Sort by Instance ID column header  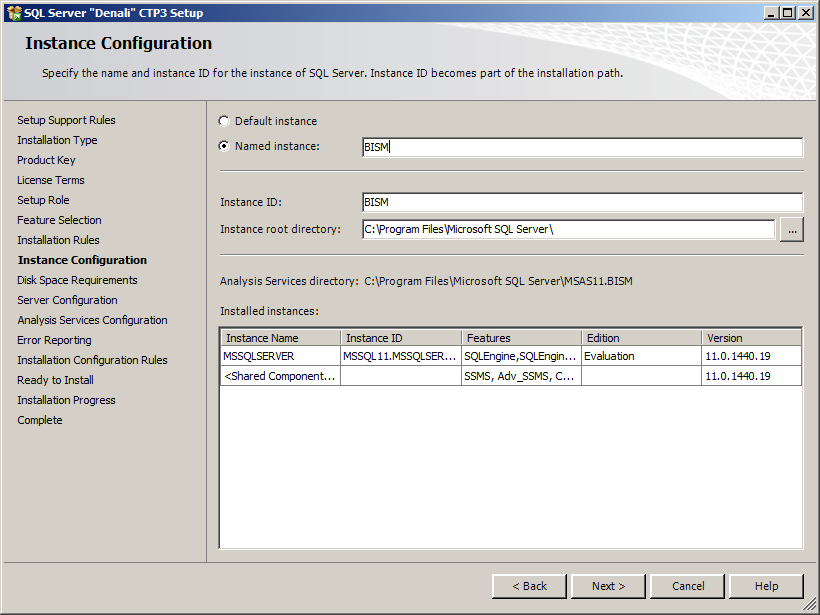pos(401,338)
